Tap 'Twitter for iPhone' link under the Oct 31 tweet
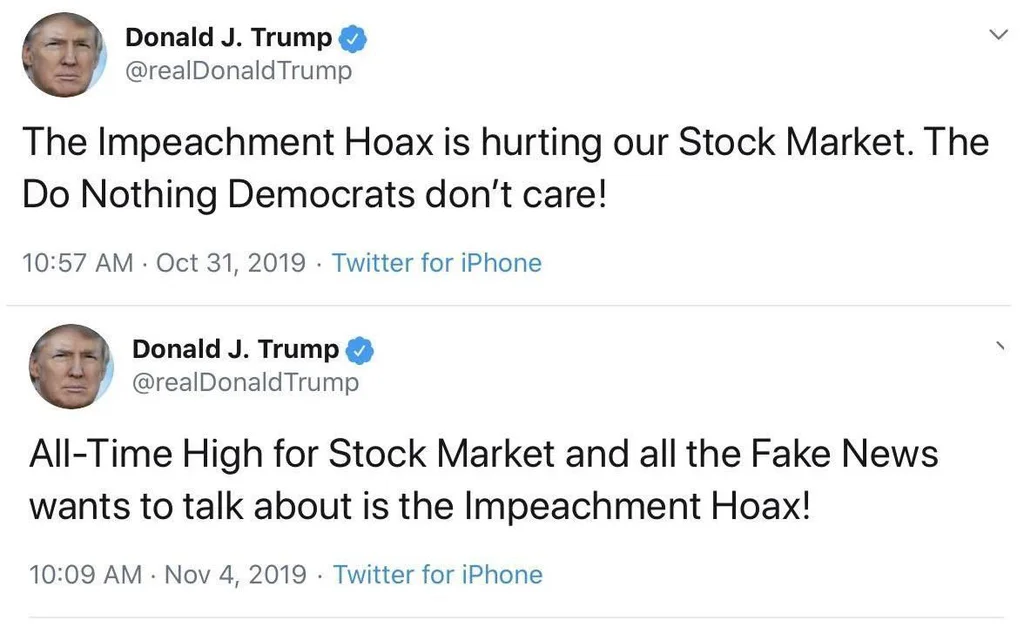Viewport: 1024px width, 627px height. point(436,263)
